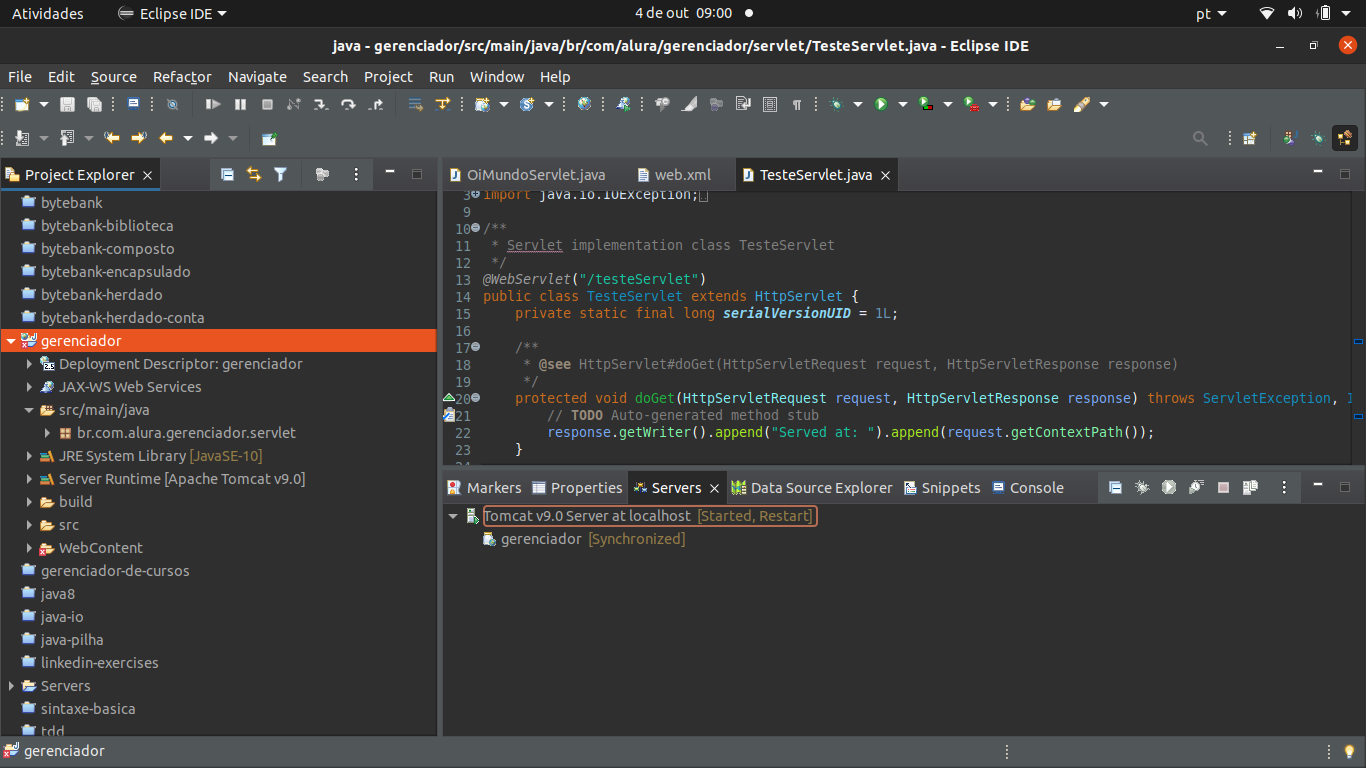The width and height of the screenshot is (1366, 768).
Task: Click the green Run button icon
Action: tap(881, 104)
